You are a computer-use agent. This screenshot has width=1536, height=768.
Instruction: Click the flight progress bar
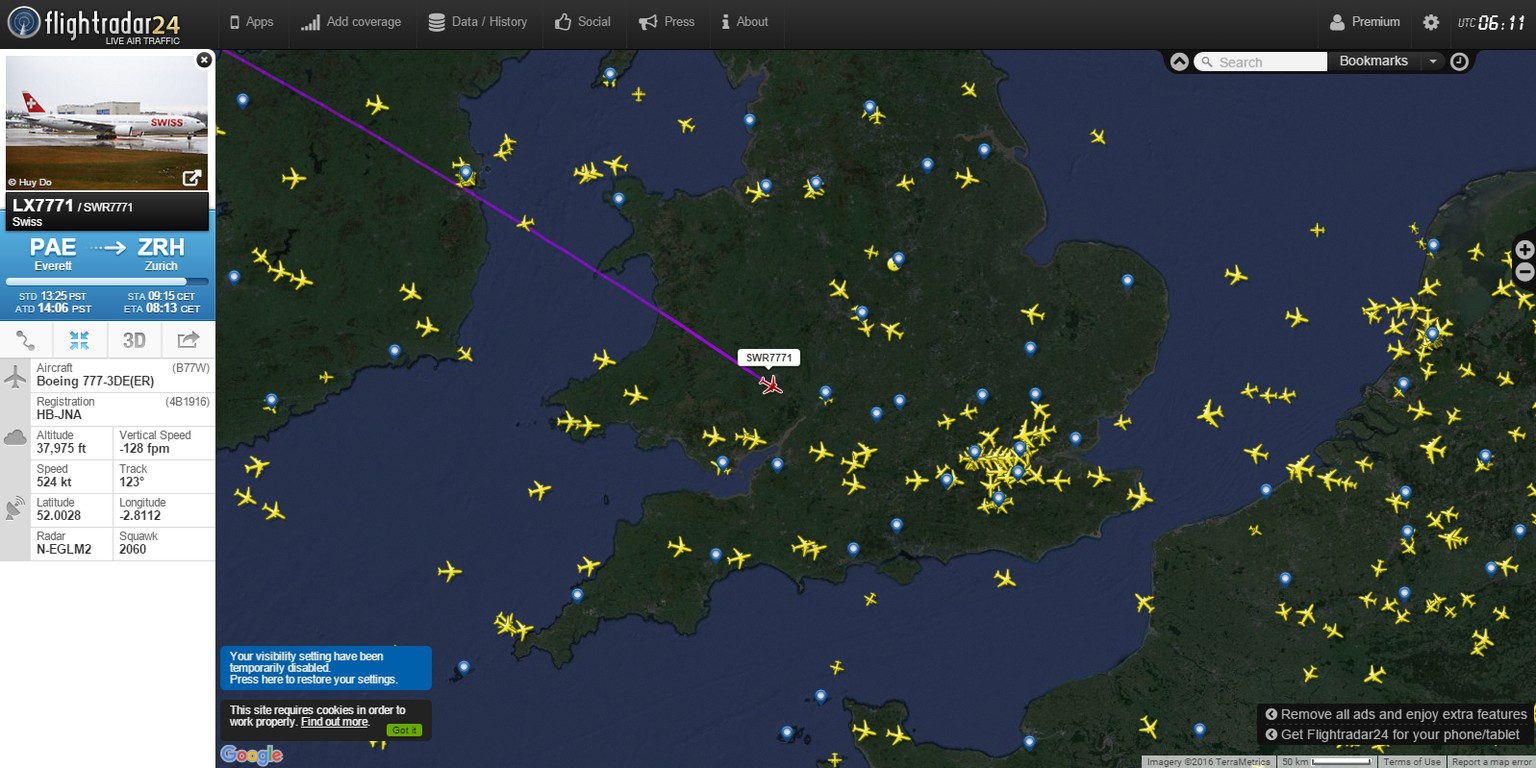107,282
